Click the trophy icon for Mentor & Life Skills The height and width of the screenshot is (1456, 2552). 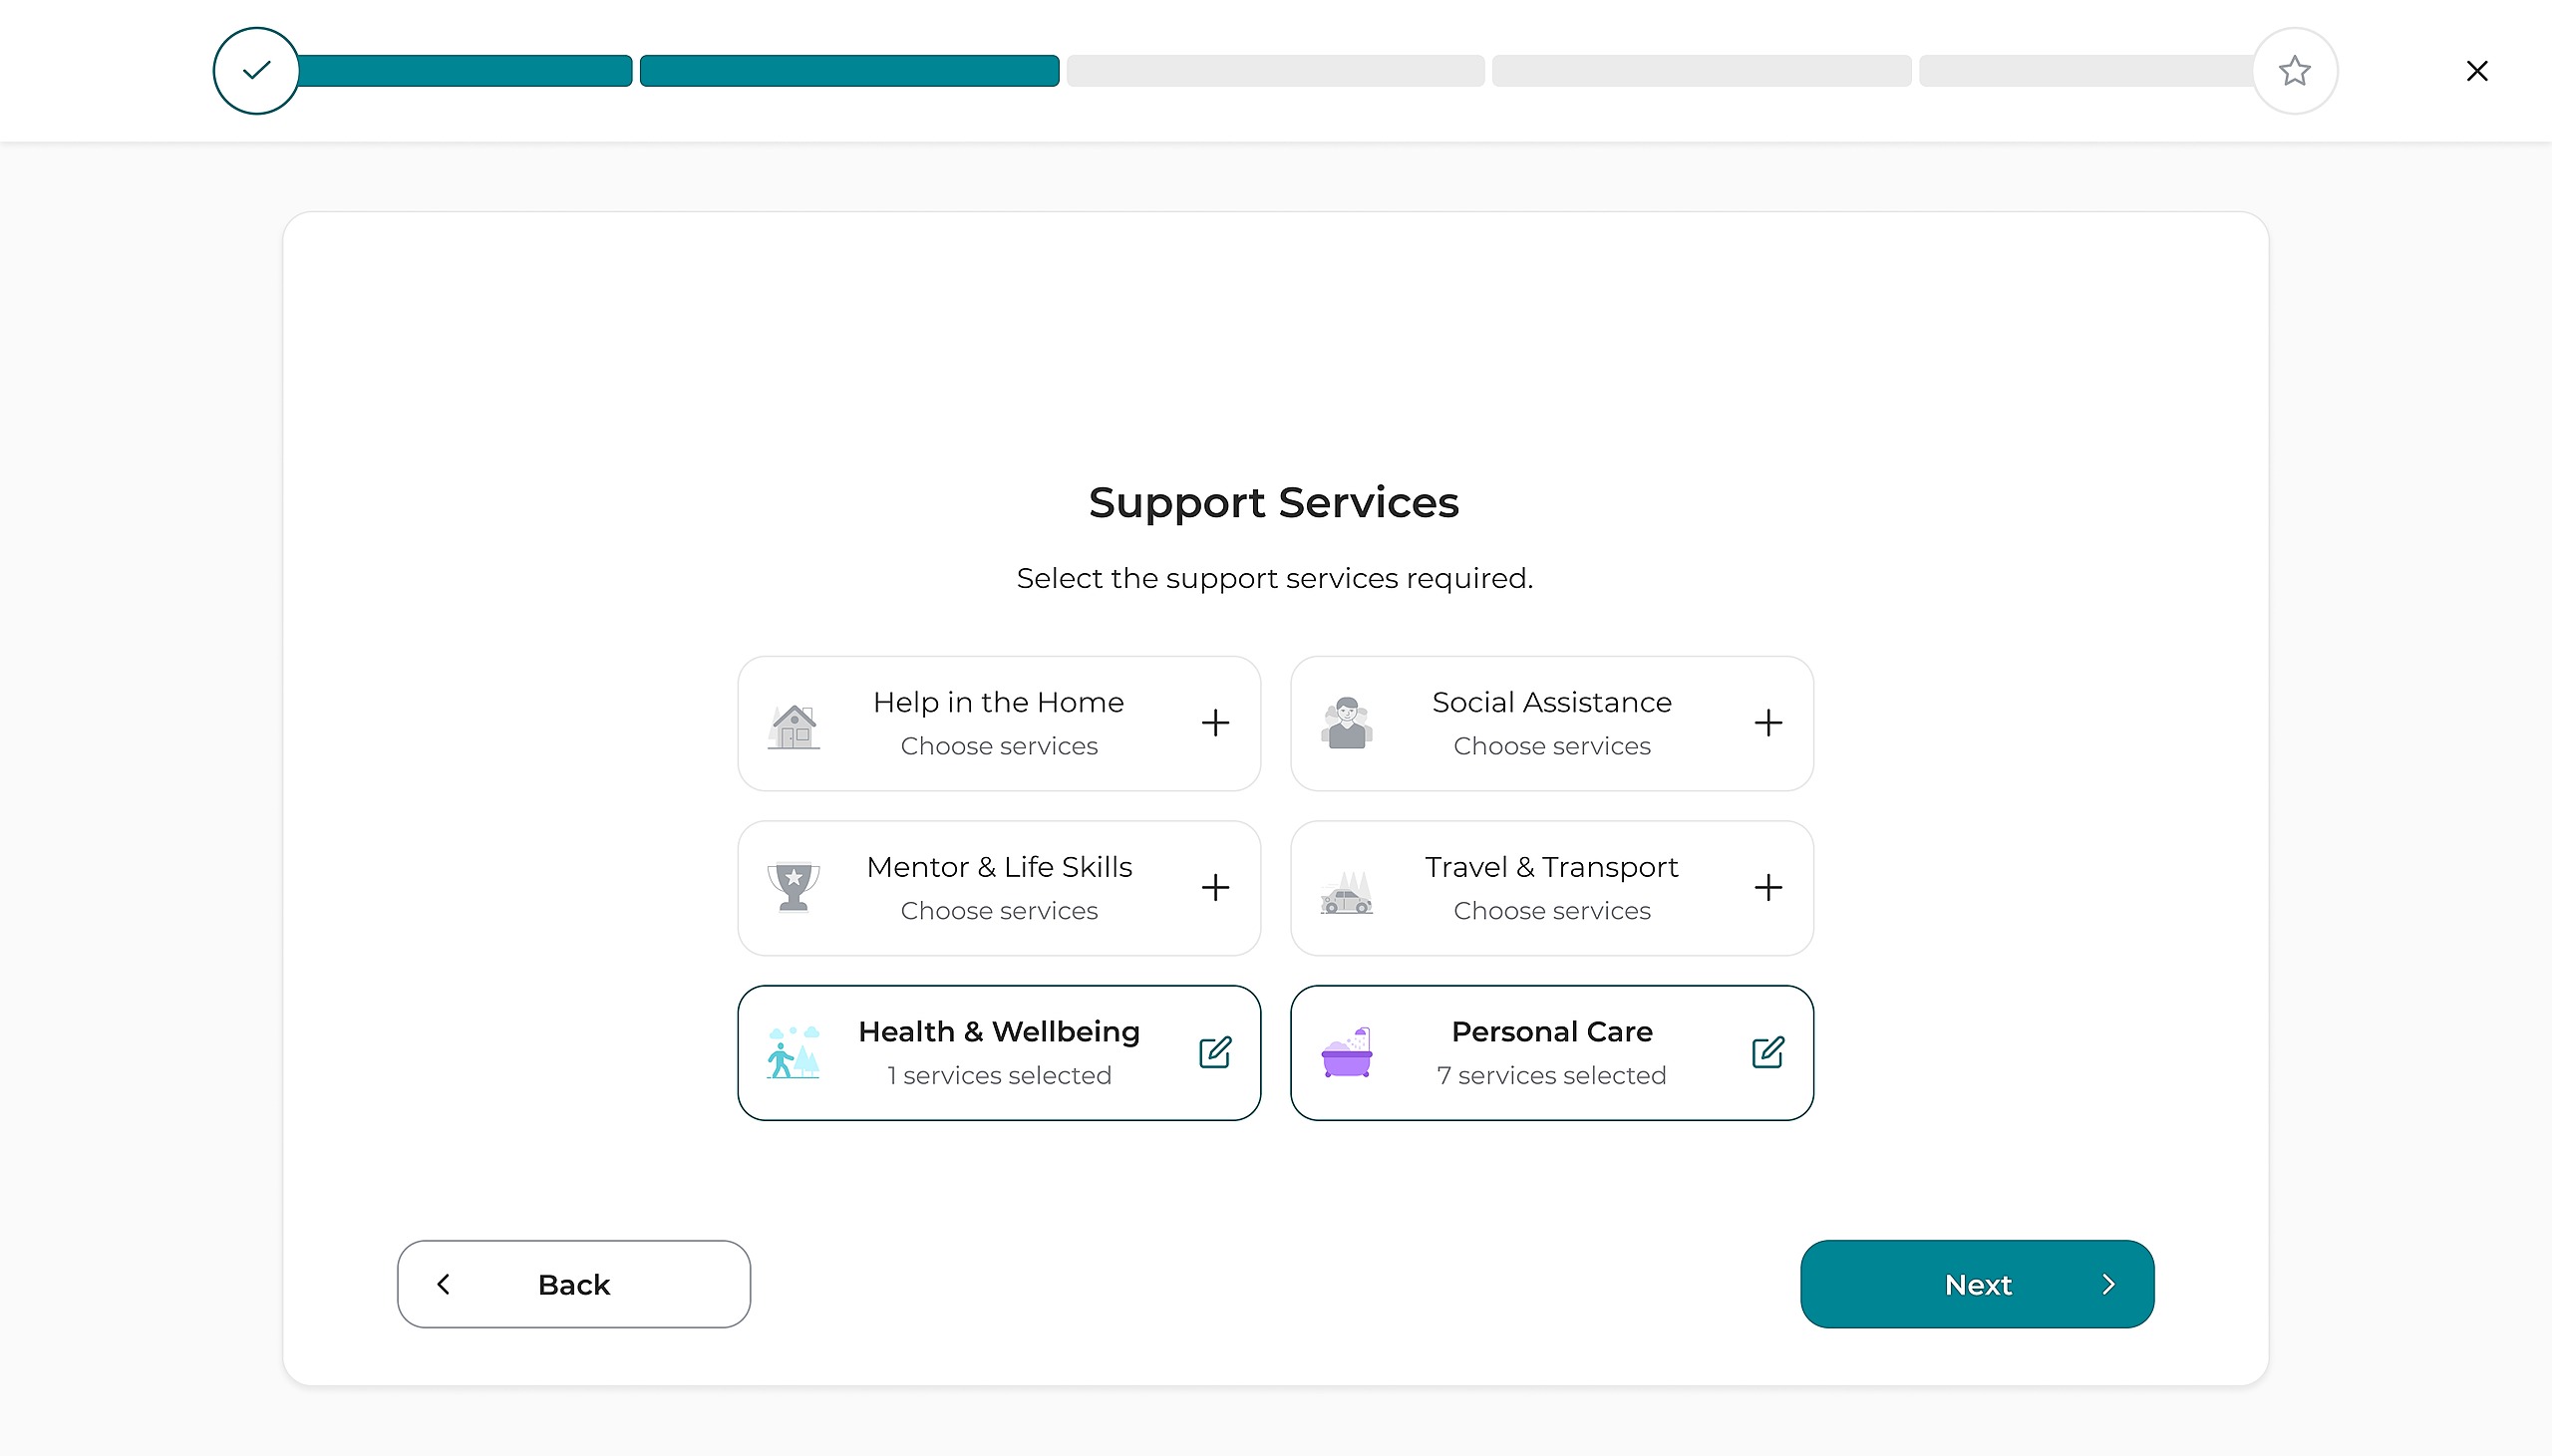[x=794, y=887]
